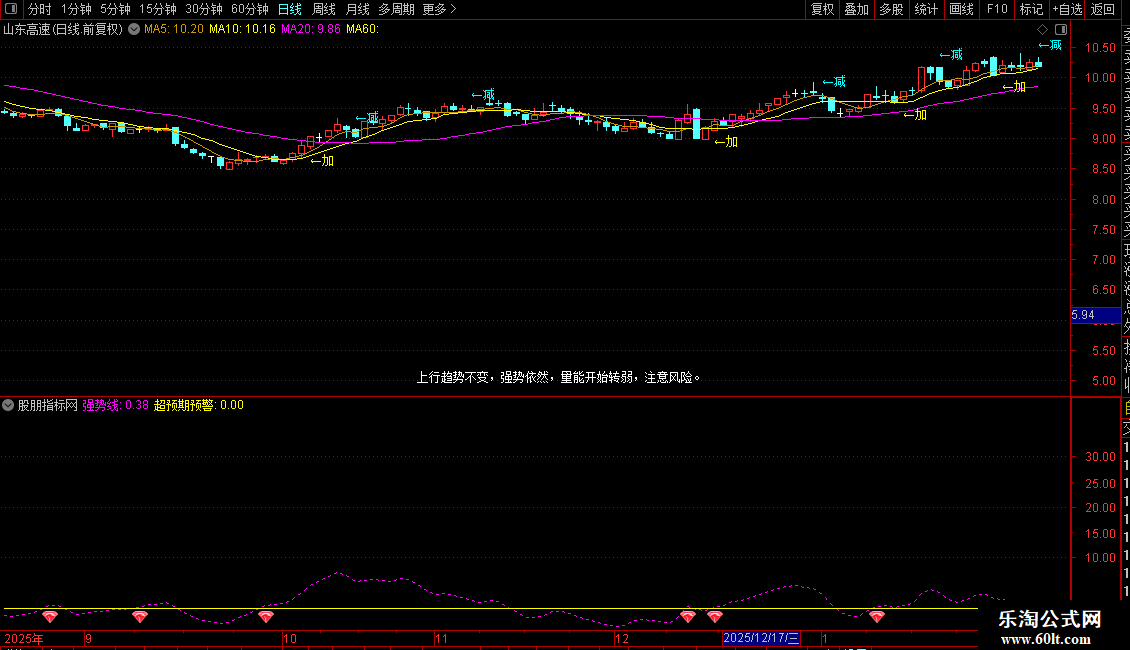Switch to the 60分钟 period
Image resolution: width=1130 pixels, height=650 pixels.
pos(250,9)
